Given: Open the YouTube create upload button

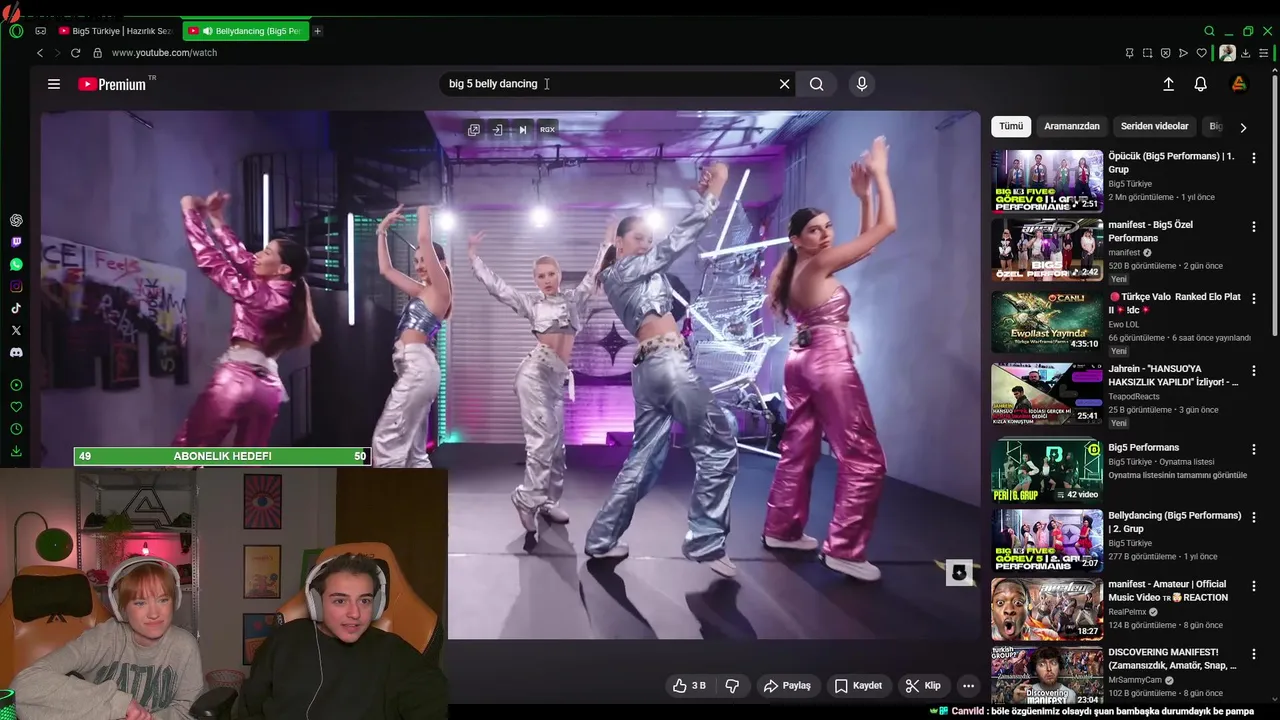Looking at the screenshot, I should tap(1168, 84).
